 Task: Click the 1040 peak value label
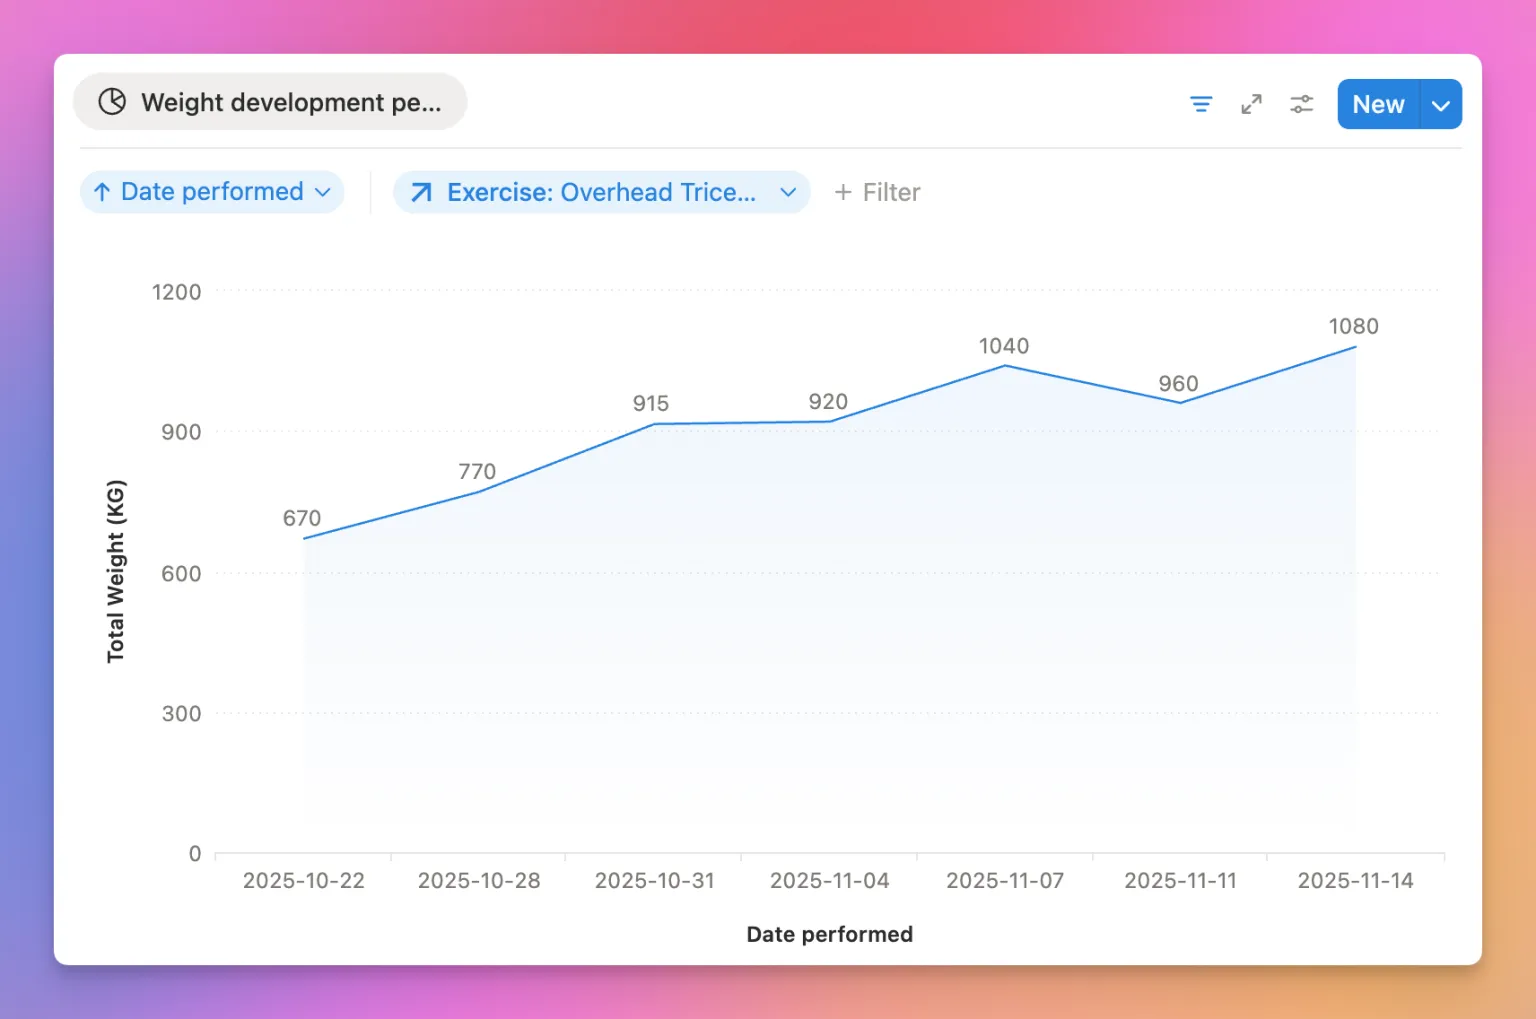coord(1003,346)
